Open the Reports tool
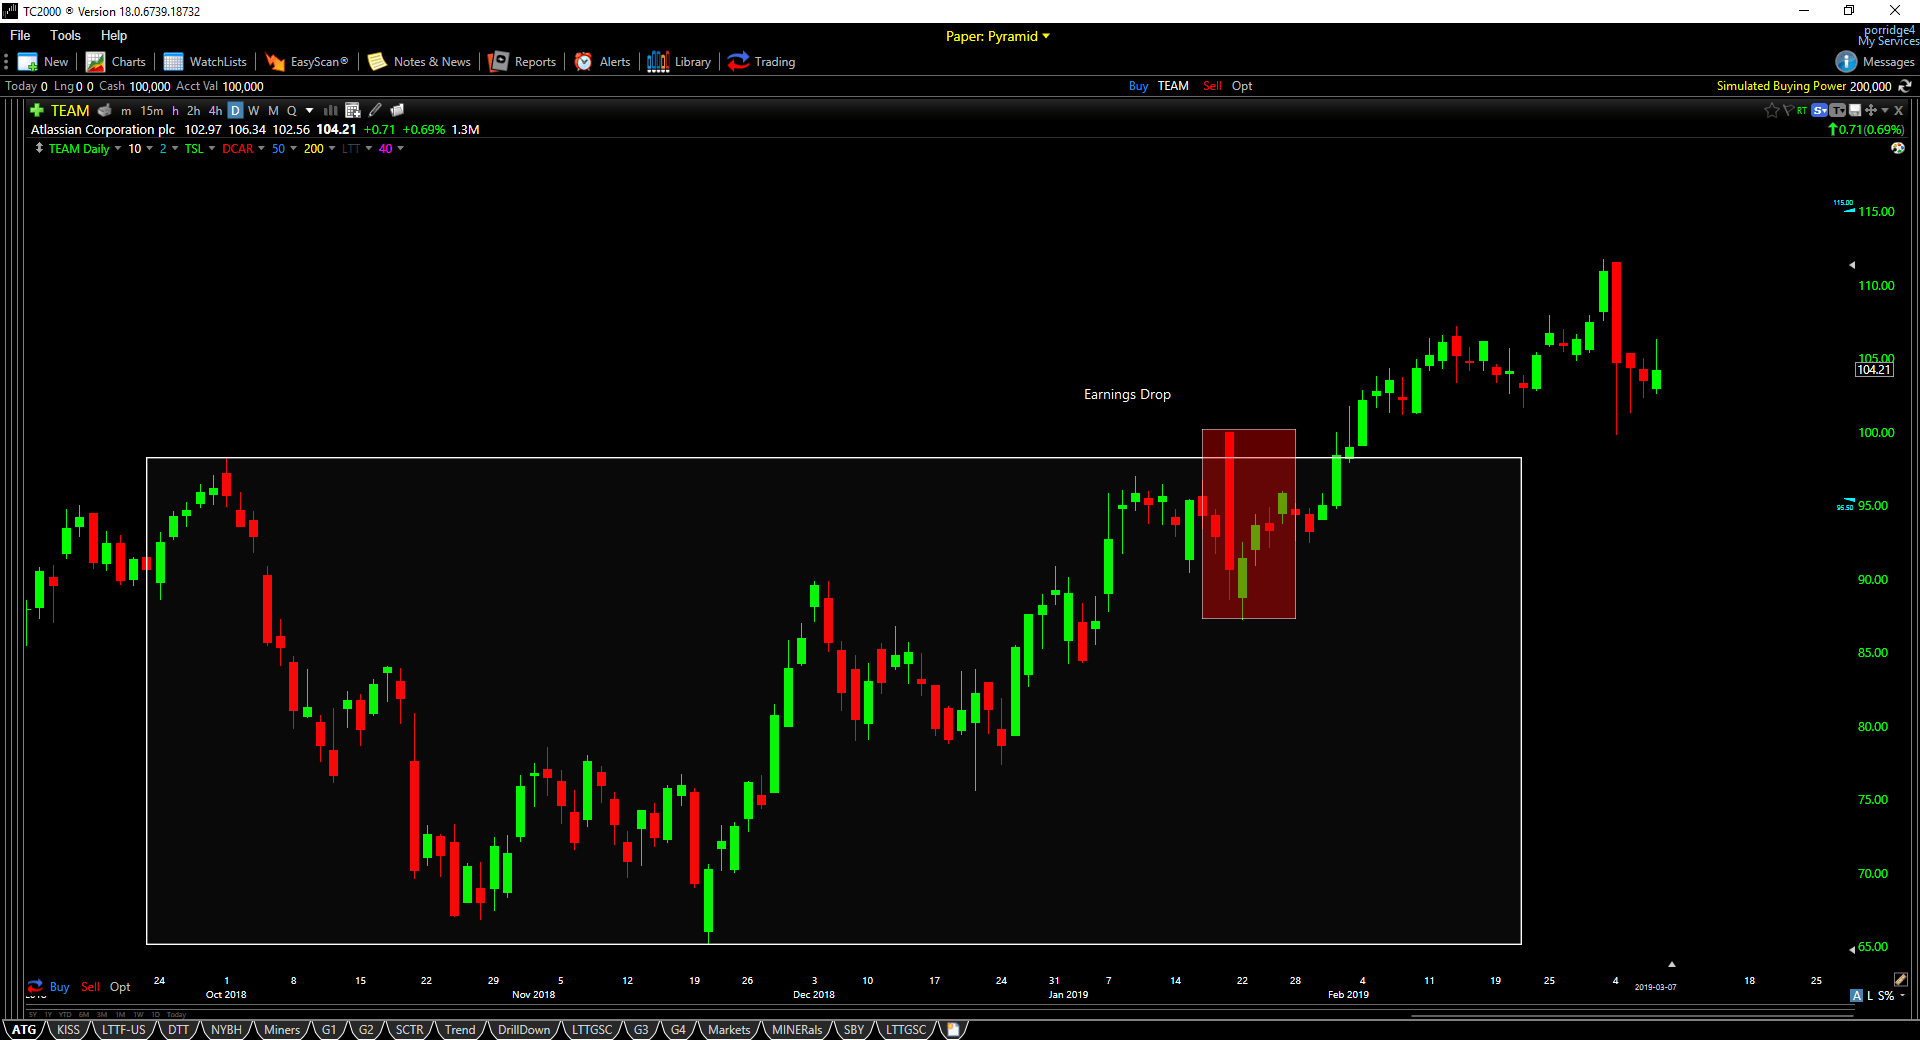 (x=522, y=62)
